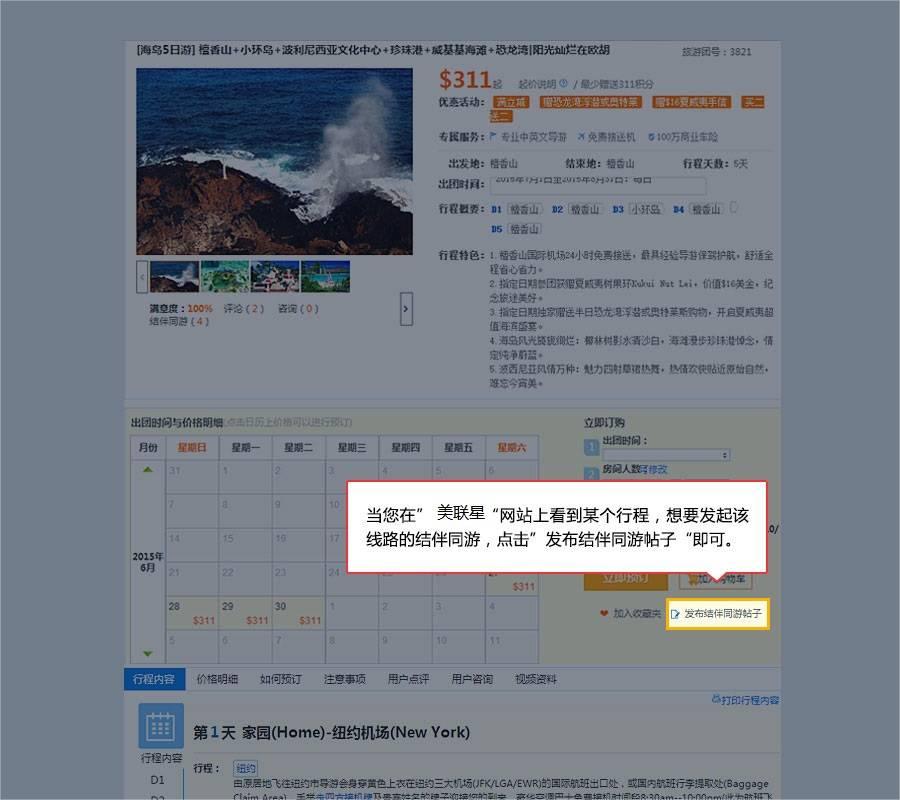Viewport: 900px width, 800px height.
Task: Switch to the 行程内容 tab
Action: pyautogui.click(x=154, y=679)
